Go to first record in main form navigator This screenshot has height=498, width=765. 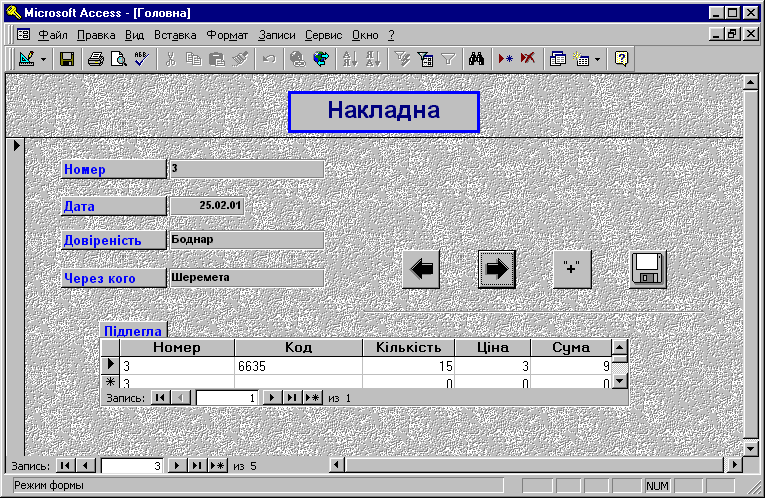pyautogui.click(x=65, y=466)
